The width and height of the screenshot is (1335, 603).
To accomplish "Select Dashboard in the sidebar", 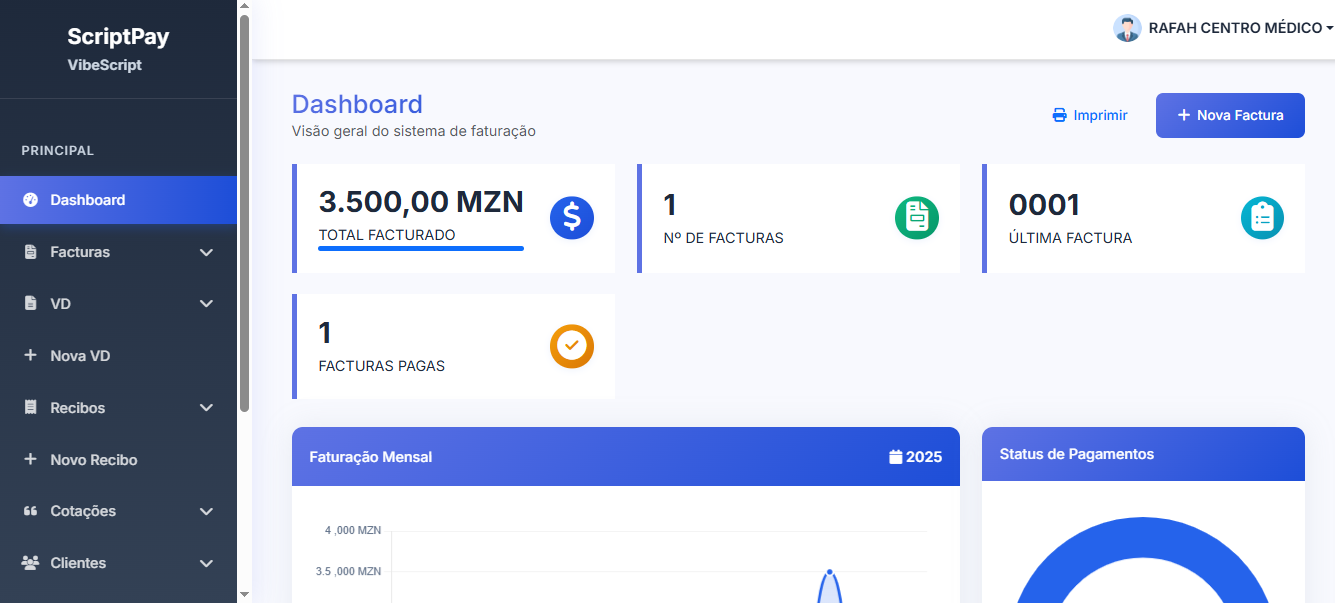I will 88,200.
